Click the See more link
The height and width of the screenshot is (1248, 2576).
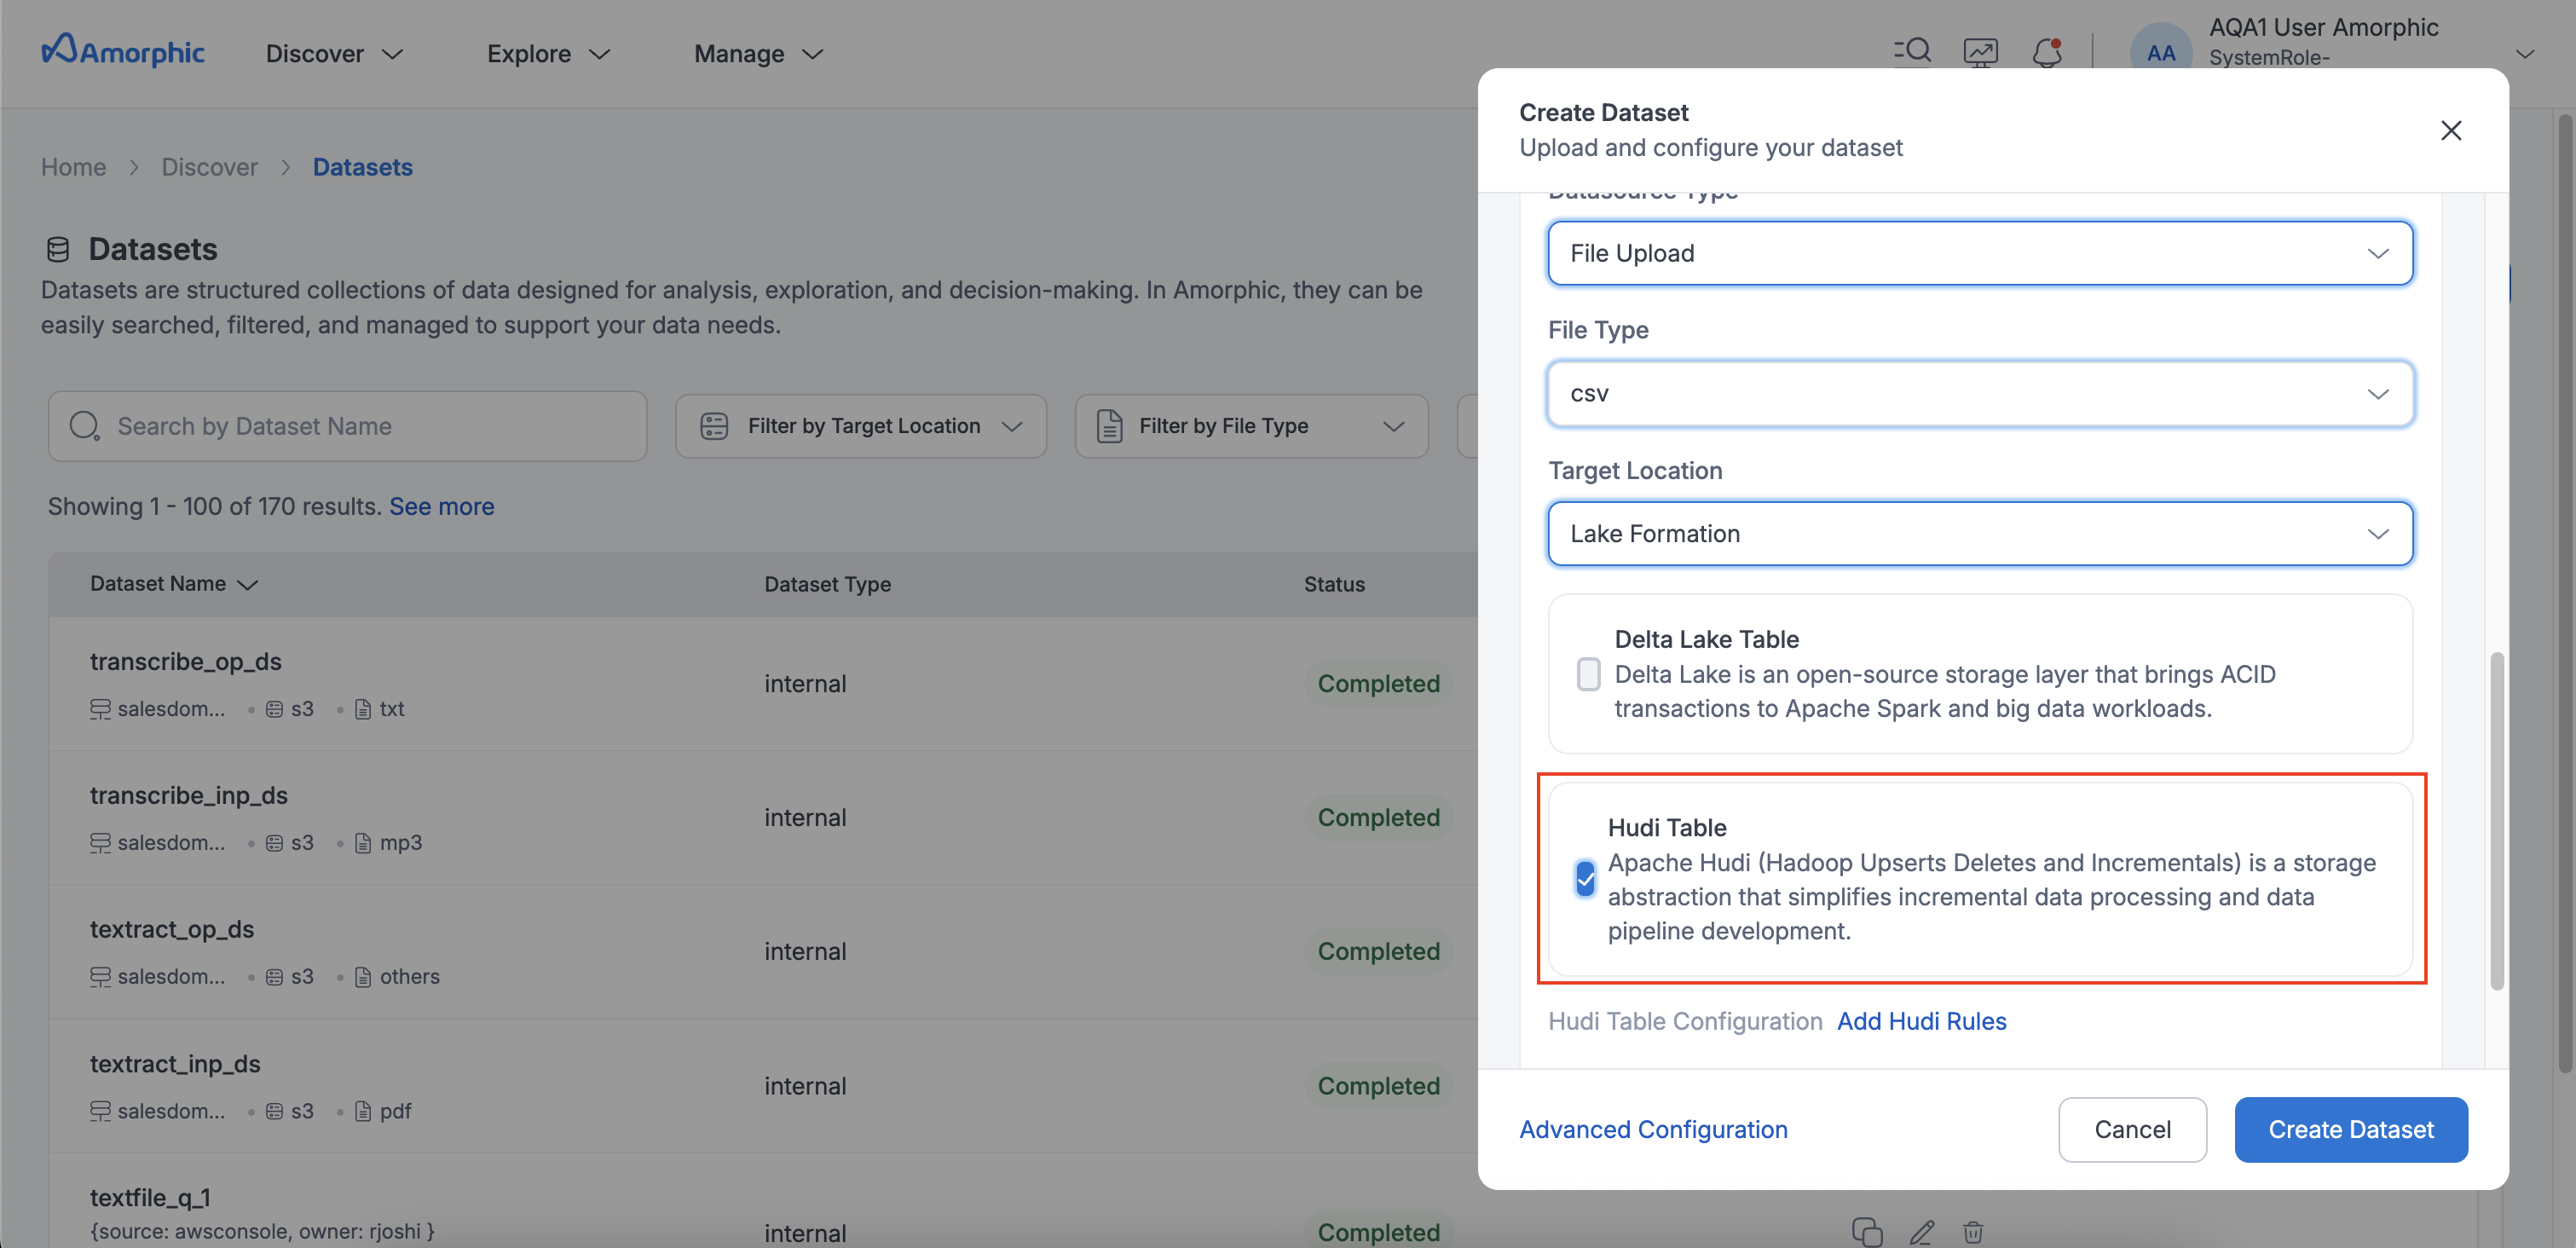point(441,506)
